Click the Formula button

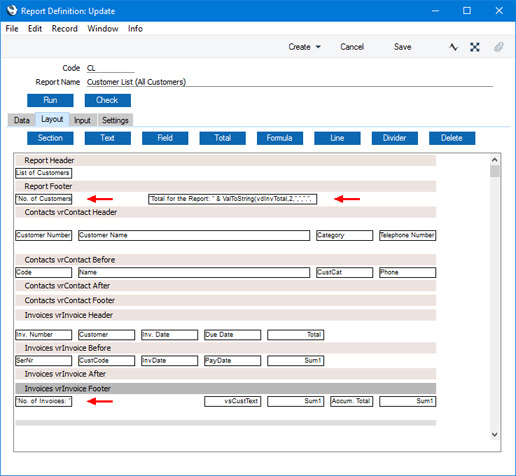click(x=280, y=138)
